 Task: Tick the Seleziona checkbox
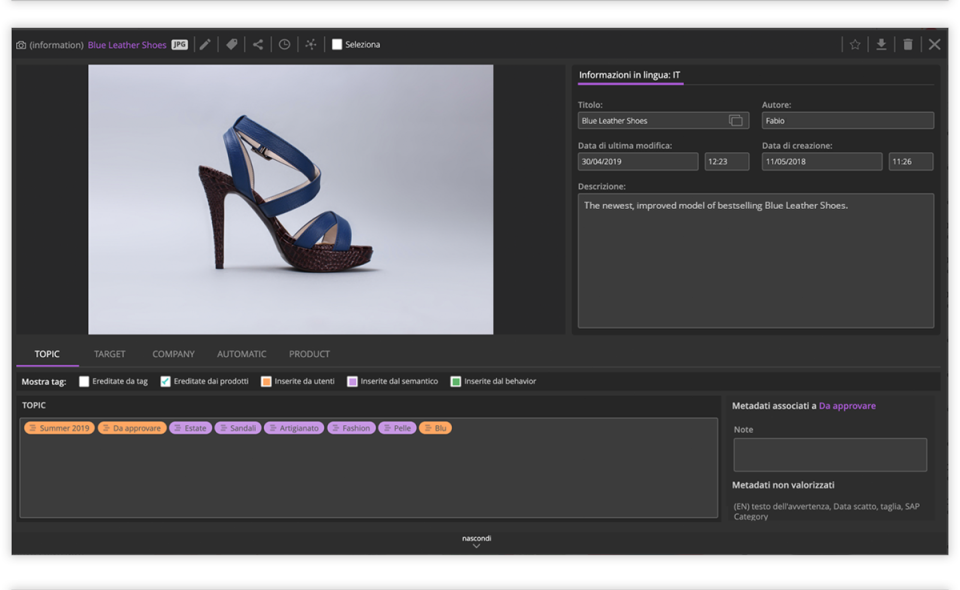337,45
